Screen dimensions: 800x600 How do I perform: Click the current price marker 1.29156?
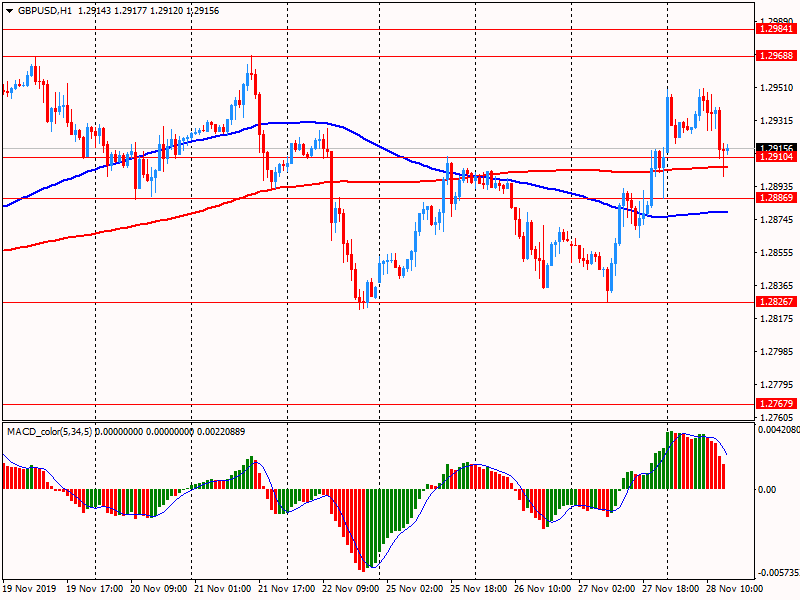(776, 148)
